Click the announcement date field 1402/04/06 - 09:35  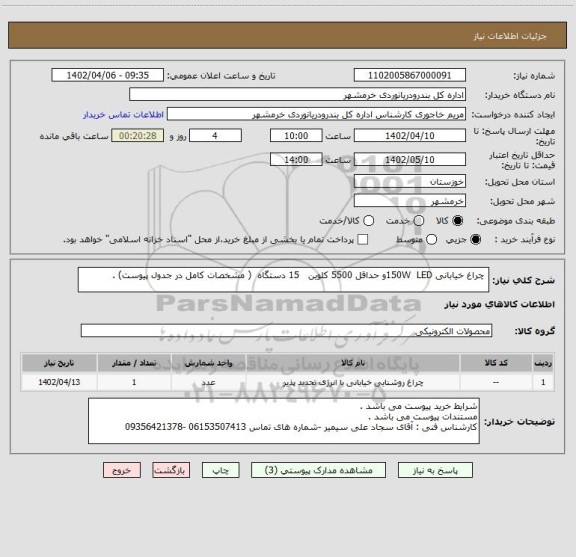pyautogui.click(x=108, y=75)
